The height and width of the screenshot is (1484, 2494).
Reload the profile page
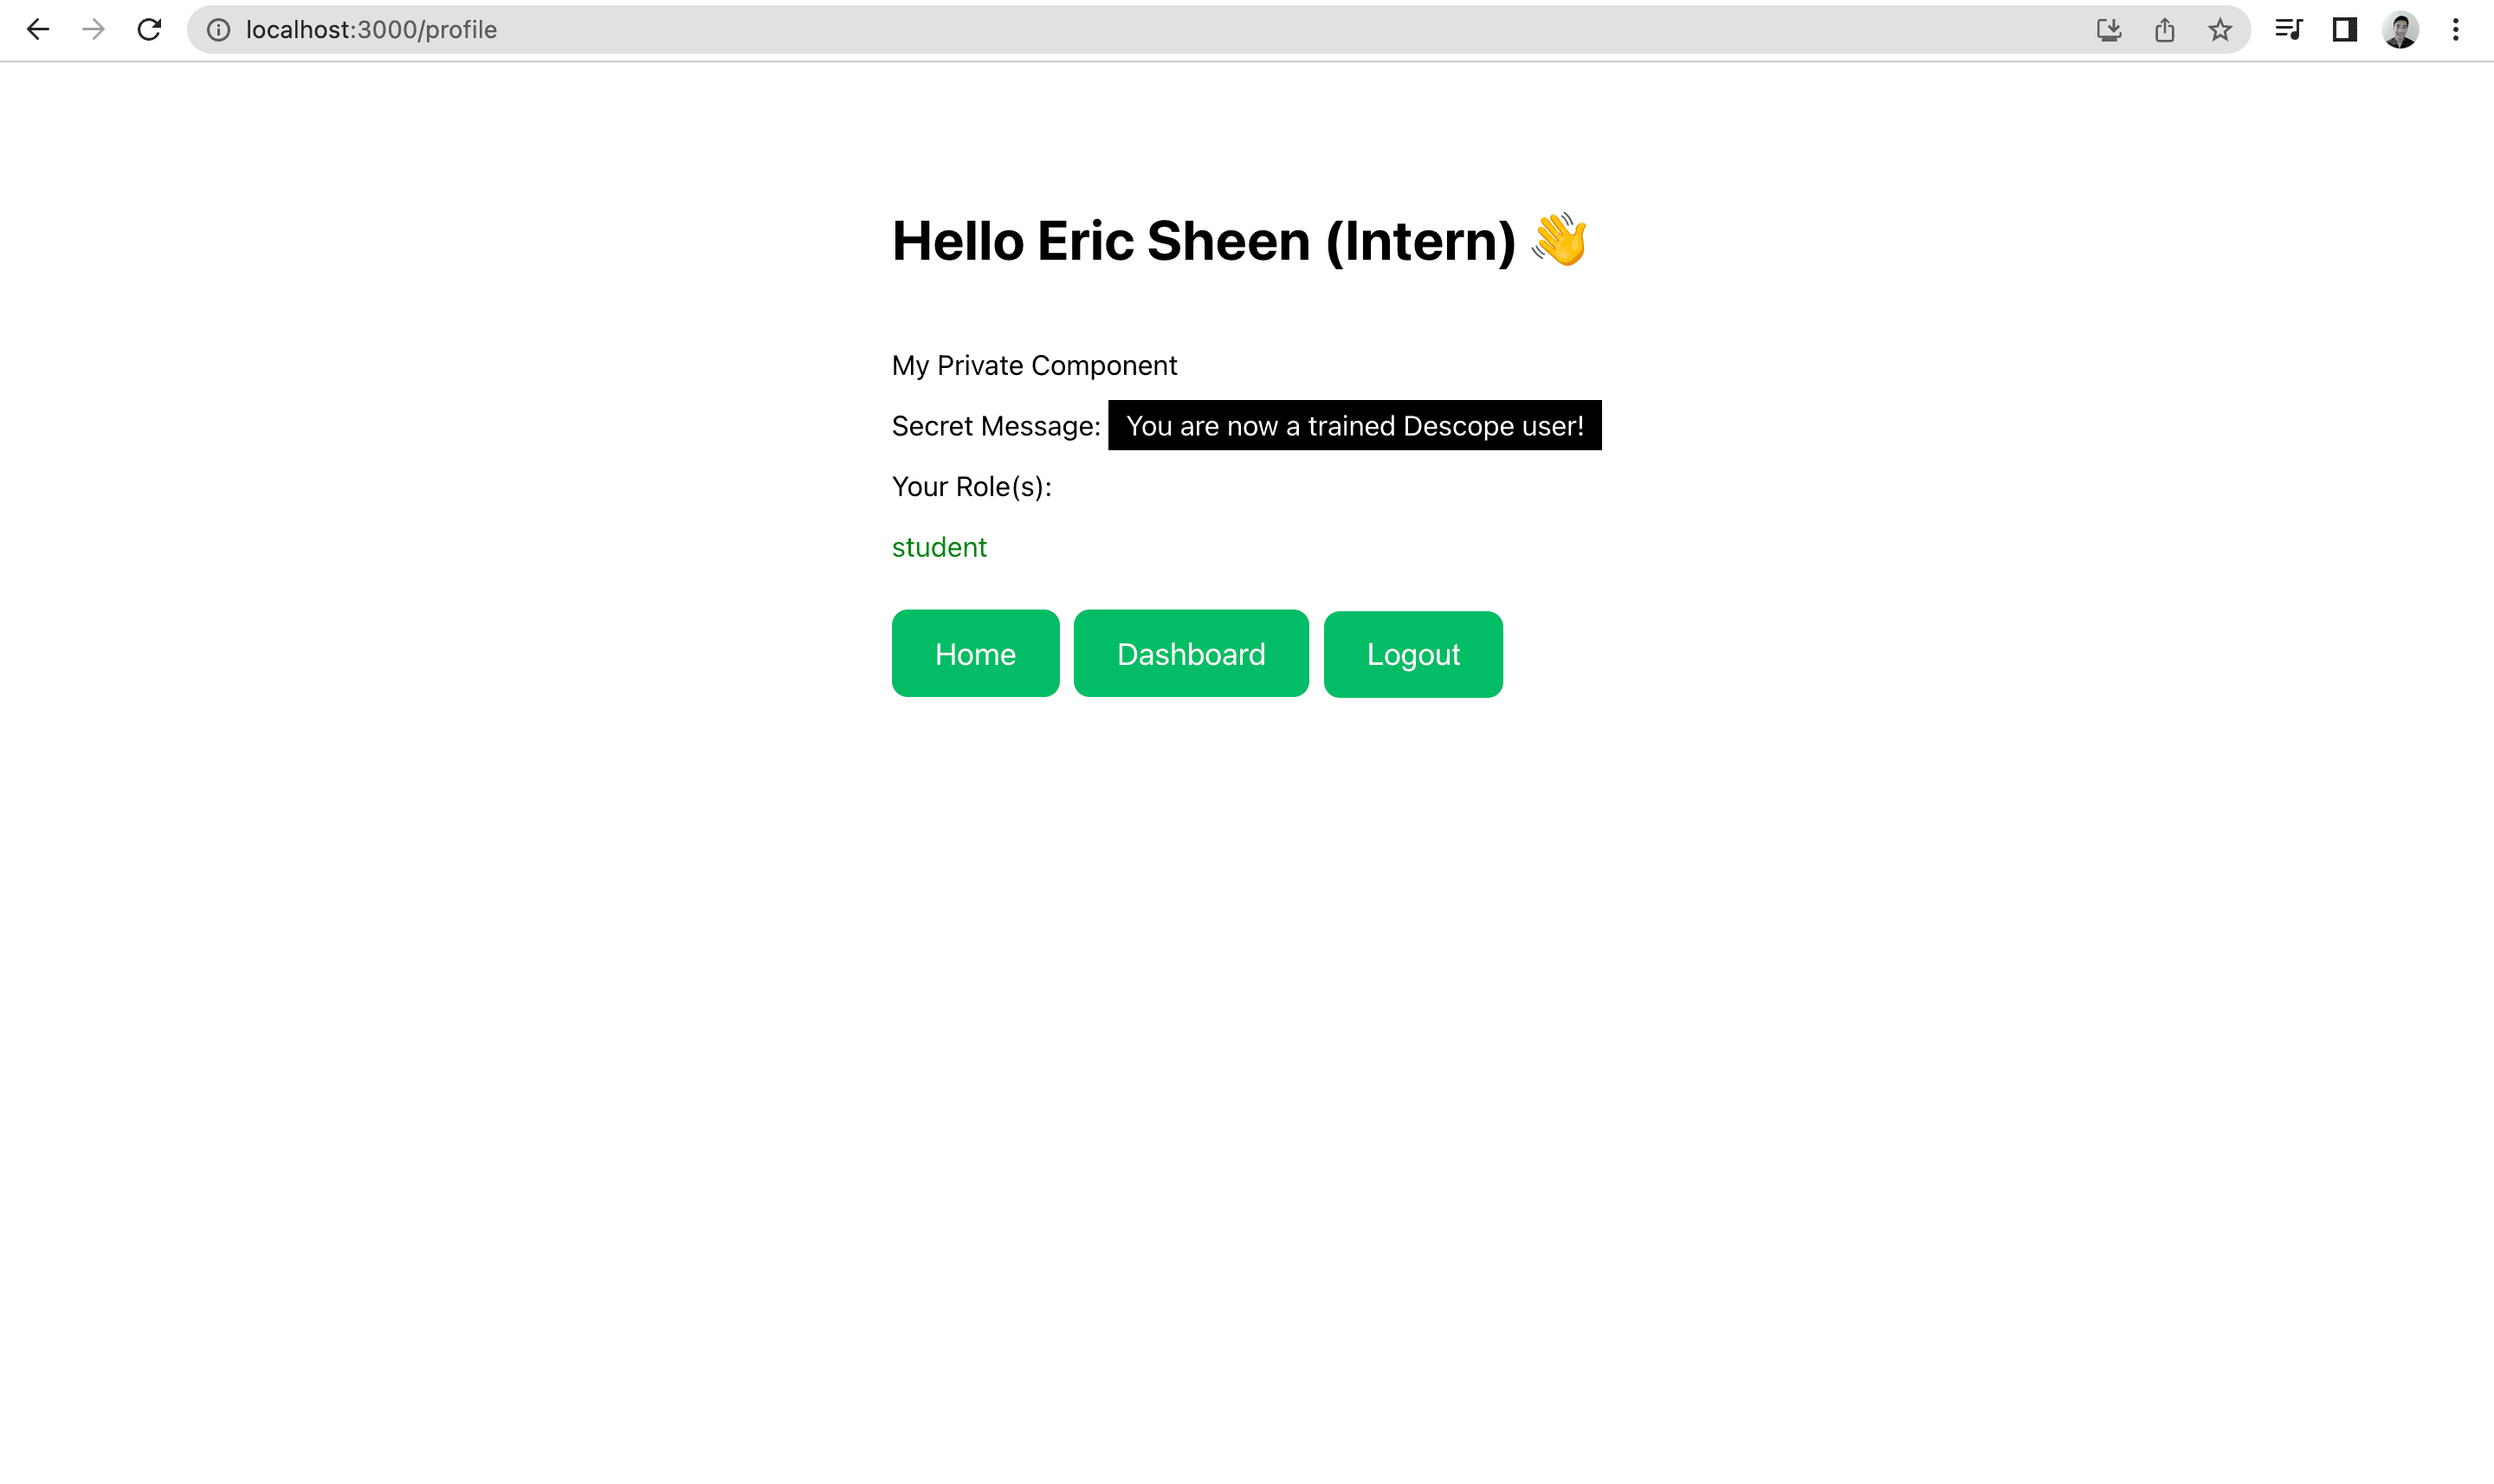(x=149, y=29)
